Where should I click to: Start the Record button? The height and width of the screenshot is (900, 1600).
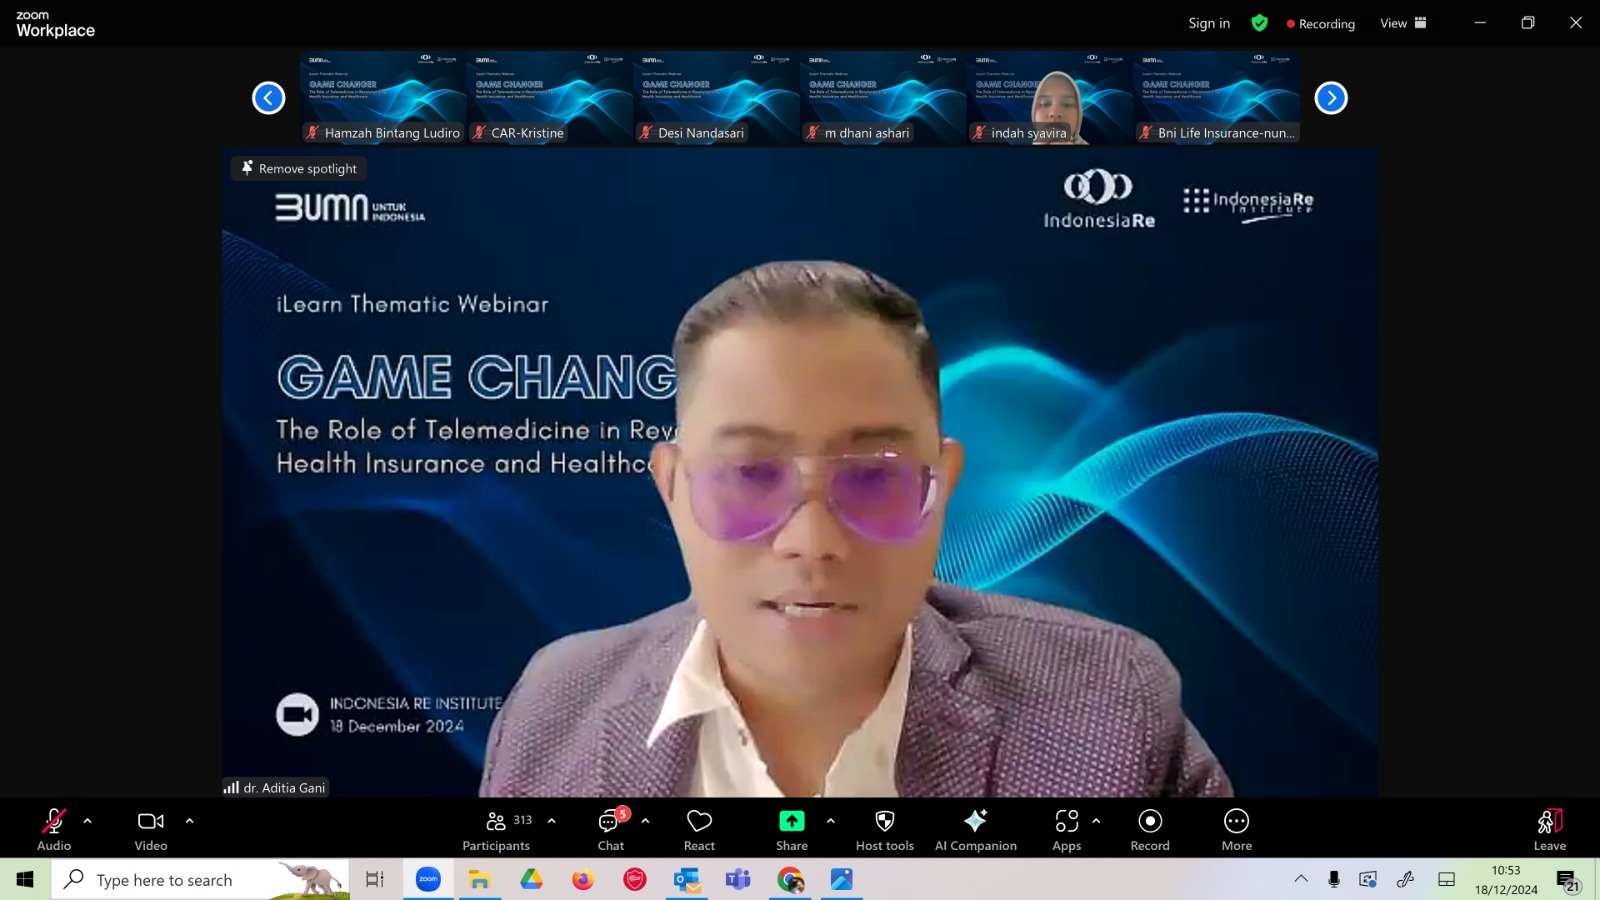pos(1150,830)
